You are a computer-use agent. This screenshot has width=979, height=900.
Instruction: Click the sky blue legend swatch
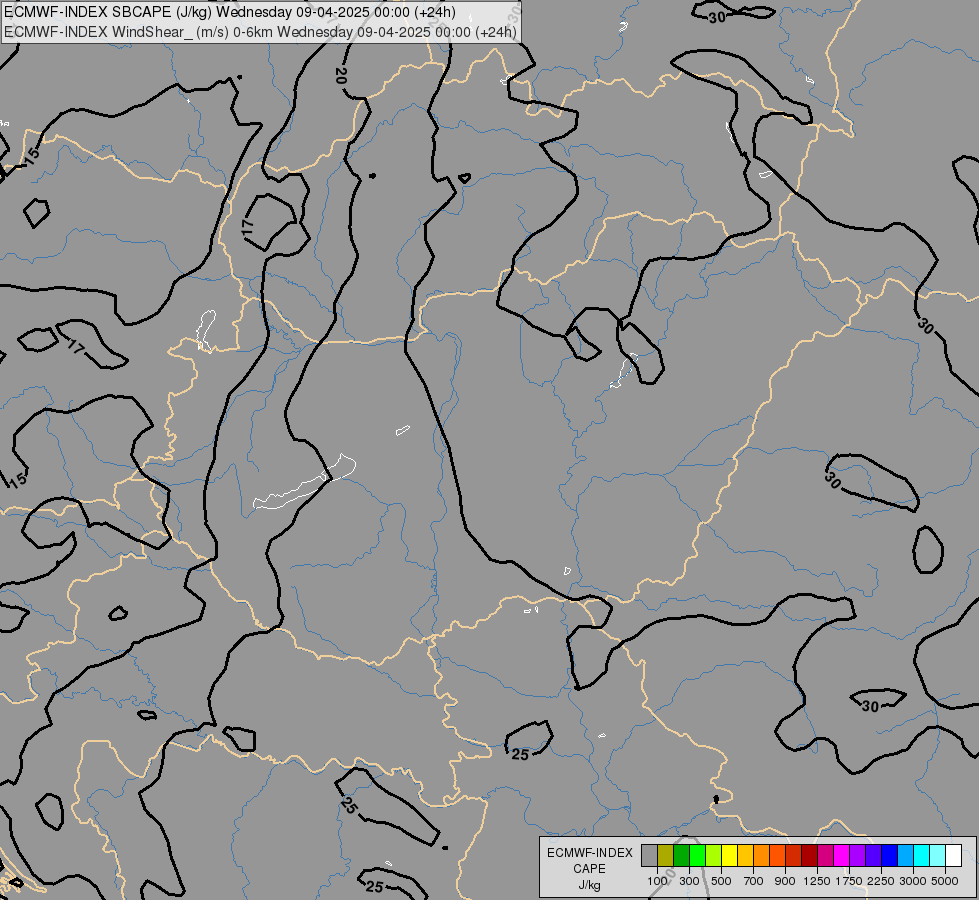(x=905, y=855)
